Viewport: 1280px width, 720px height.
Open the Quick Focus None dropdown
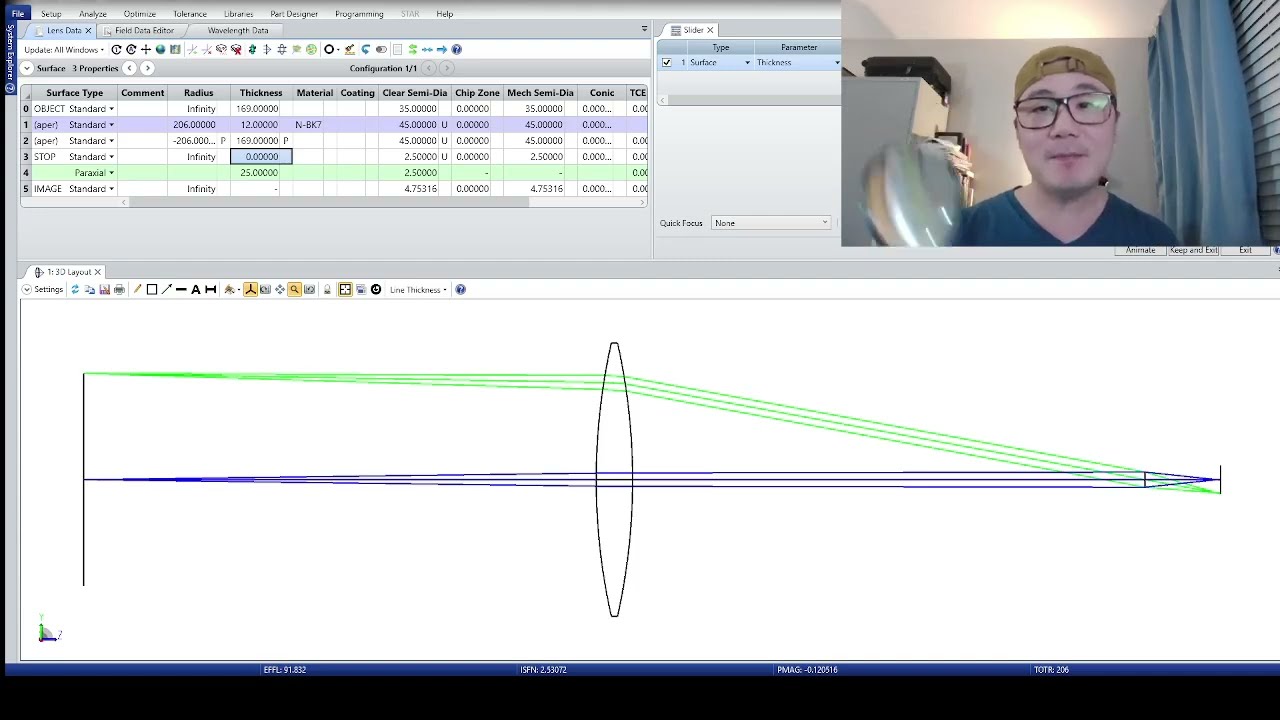pyautogui.click(x=771, y=223)
